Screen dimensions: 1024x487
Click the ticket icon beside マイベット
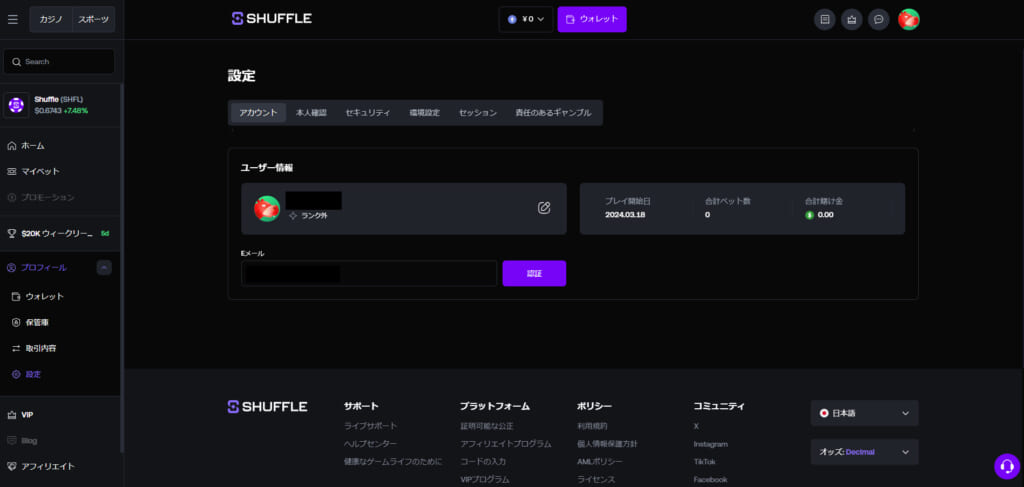click(11, 172)
